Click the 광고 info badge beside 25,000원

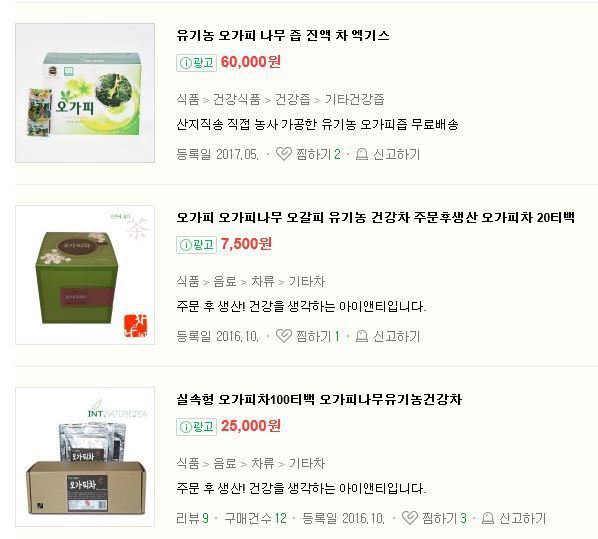(196, 426)
